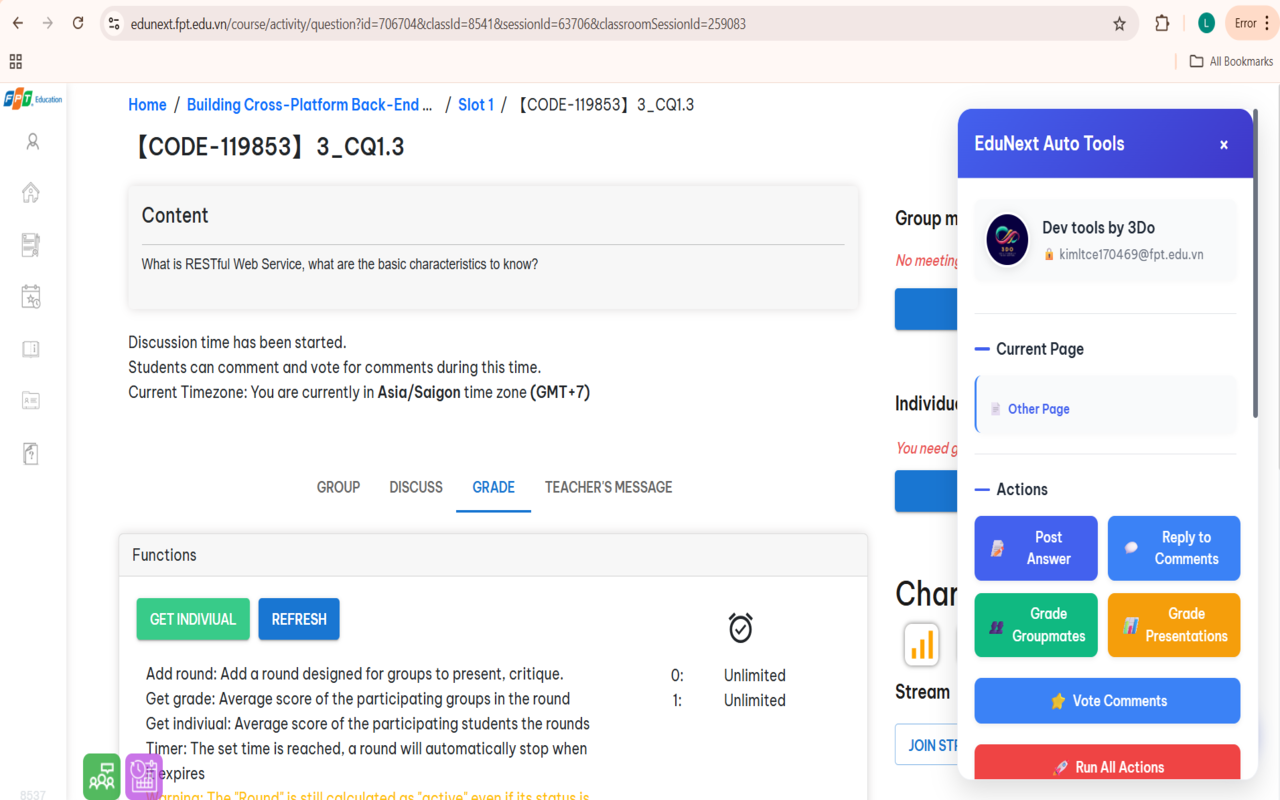Viewport: 1280px width, 800px height.
Task: Click the Vote Comments button
Action: point(1106,700)
